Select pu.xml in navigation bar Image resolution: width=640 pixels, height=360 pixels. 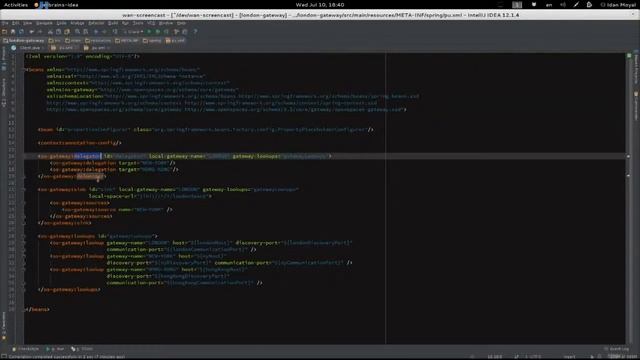click(175, 41)
